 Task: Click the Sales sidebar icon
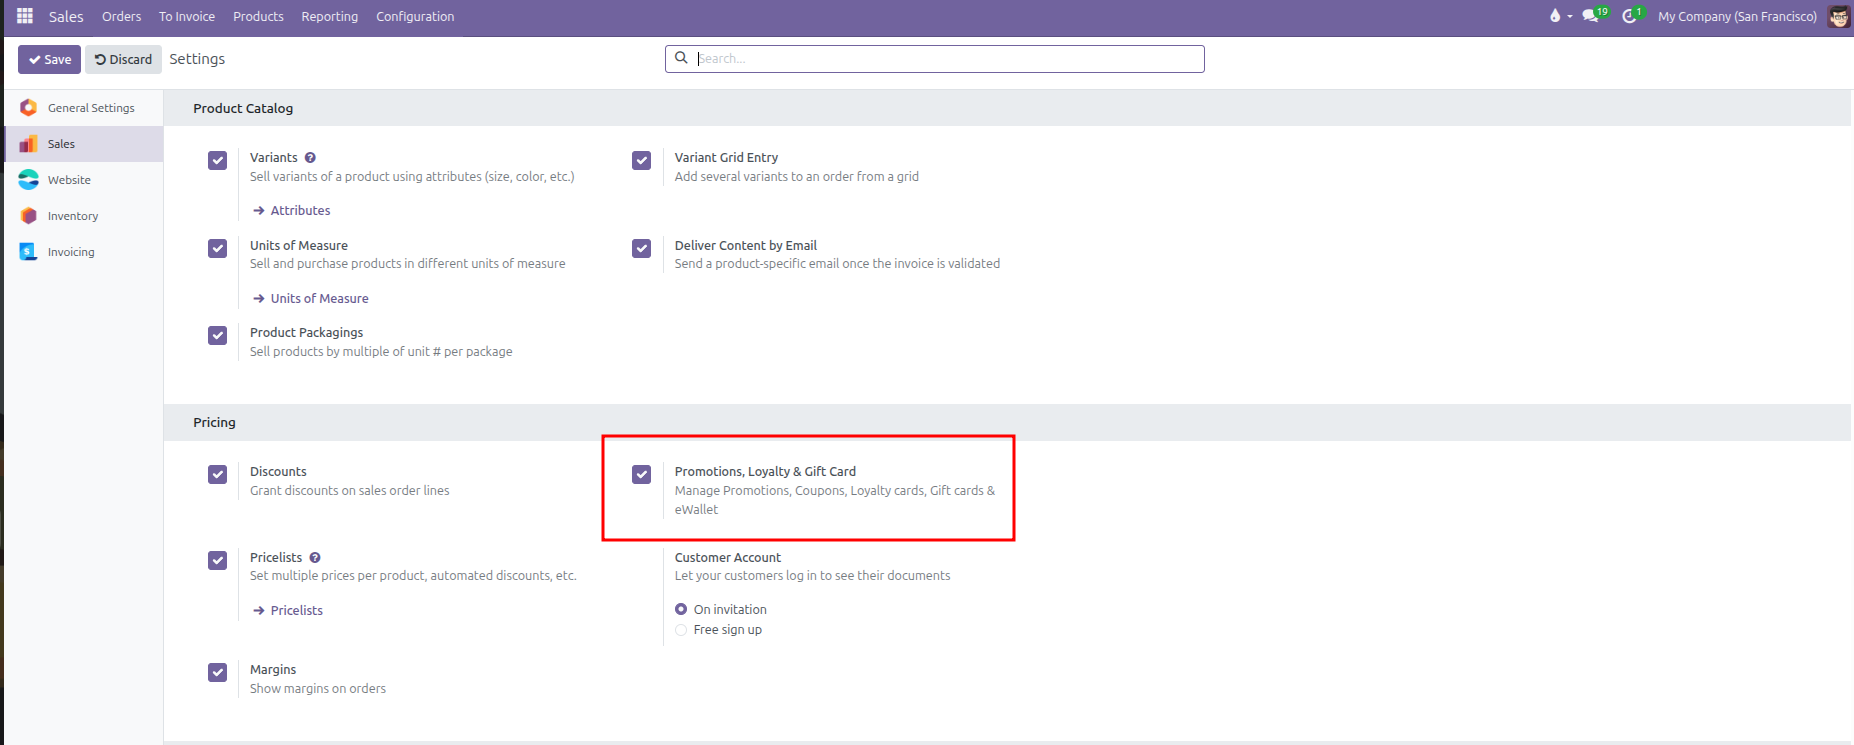click(x=29, y=144)
